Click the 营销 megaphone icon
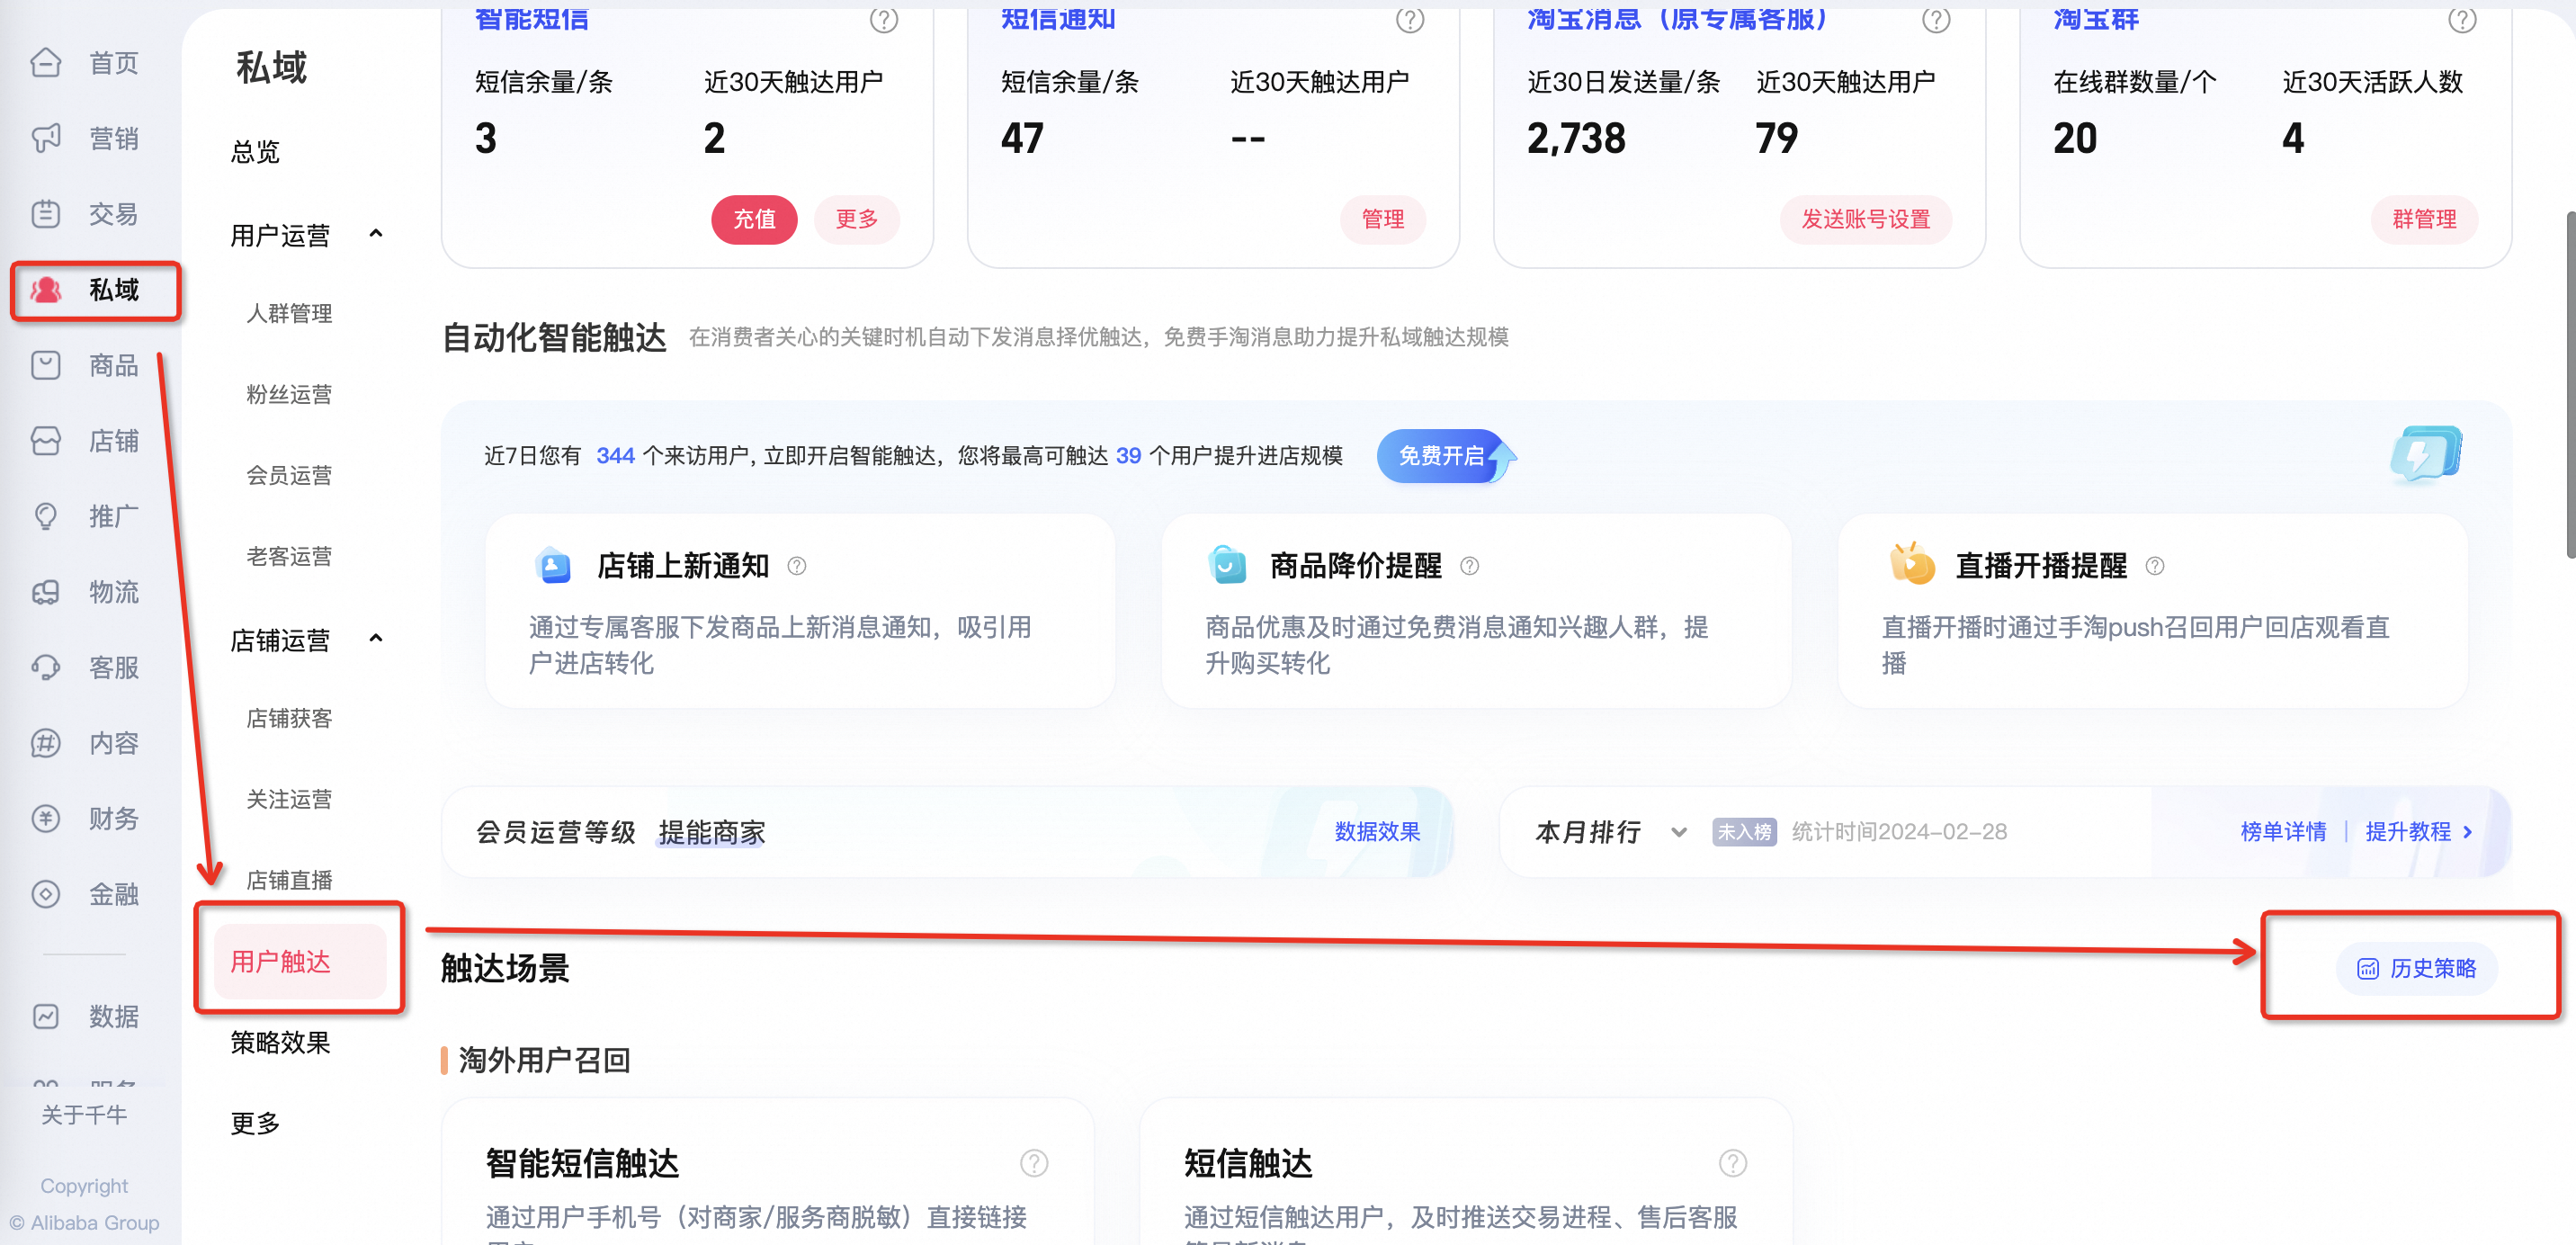The width and height of the screenshot is (2576, 1245). (45, 138)
